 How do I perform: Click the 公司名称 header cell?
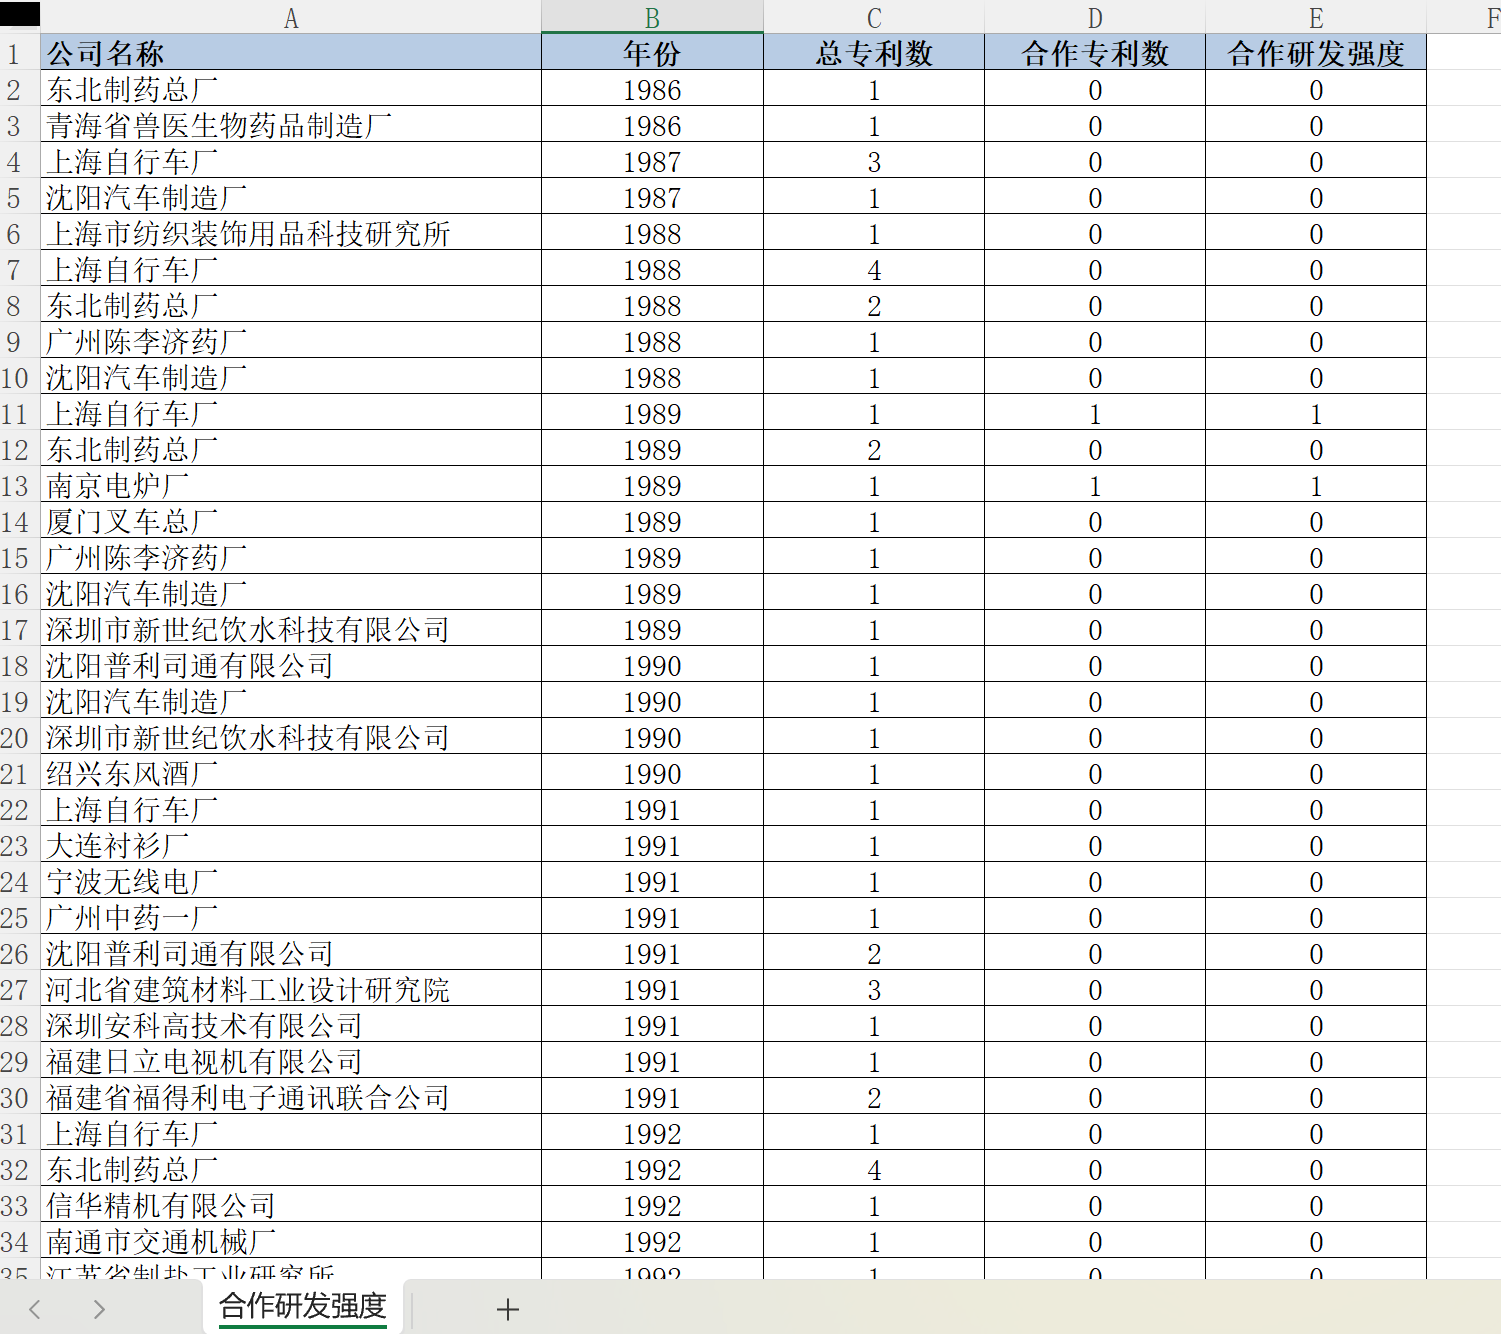click(x=291, y=53)
